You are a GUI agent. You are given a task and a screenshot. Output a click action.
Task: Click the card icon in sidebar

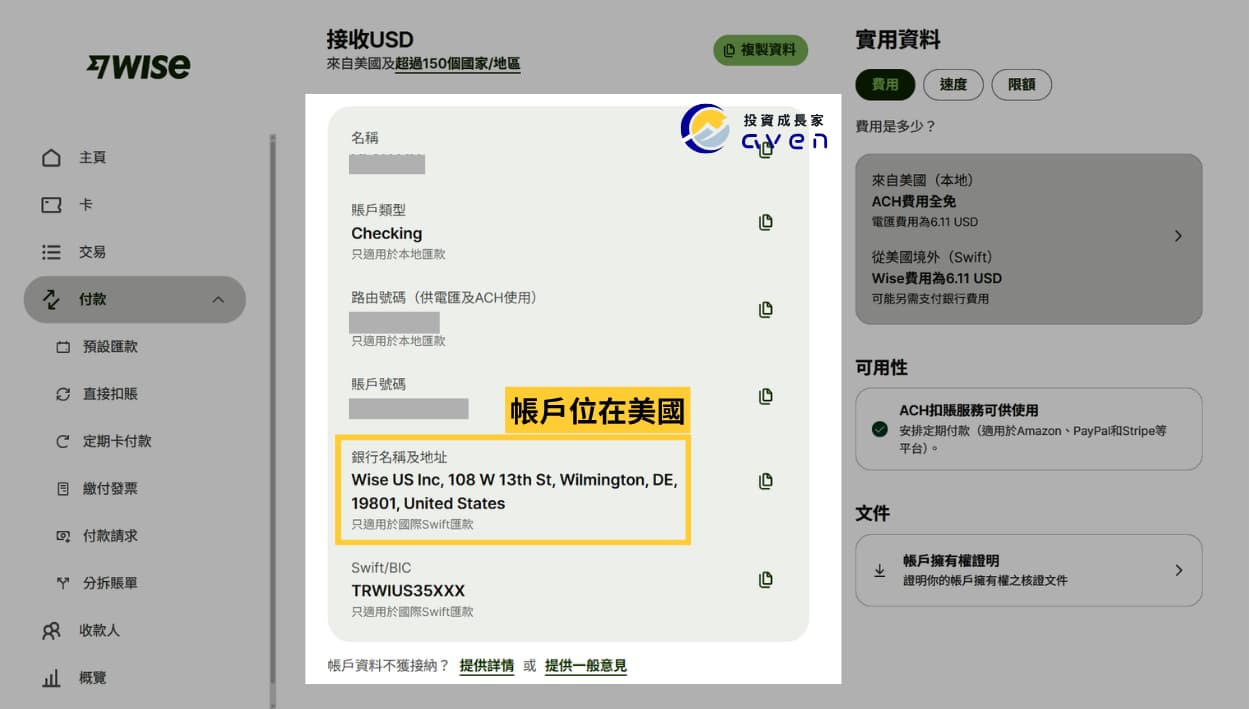(51, 205)
